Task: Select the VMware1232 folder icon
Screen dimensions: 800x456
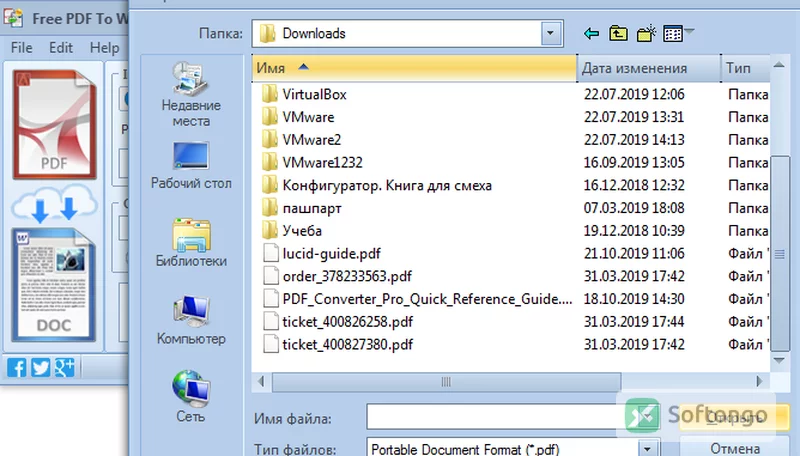Action: (269, 162)
